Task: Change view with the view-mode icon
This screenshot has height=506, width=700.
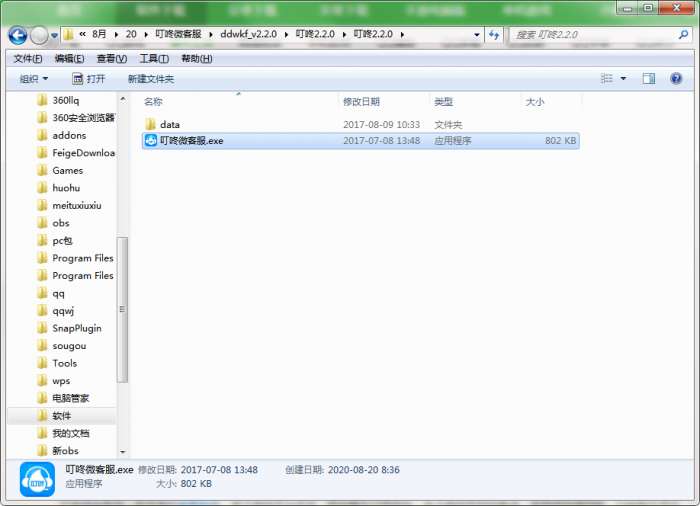Action: 607,79
